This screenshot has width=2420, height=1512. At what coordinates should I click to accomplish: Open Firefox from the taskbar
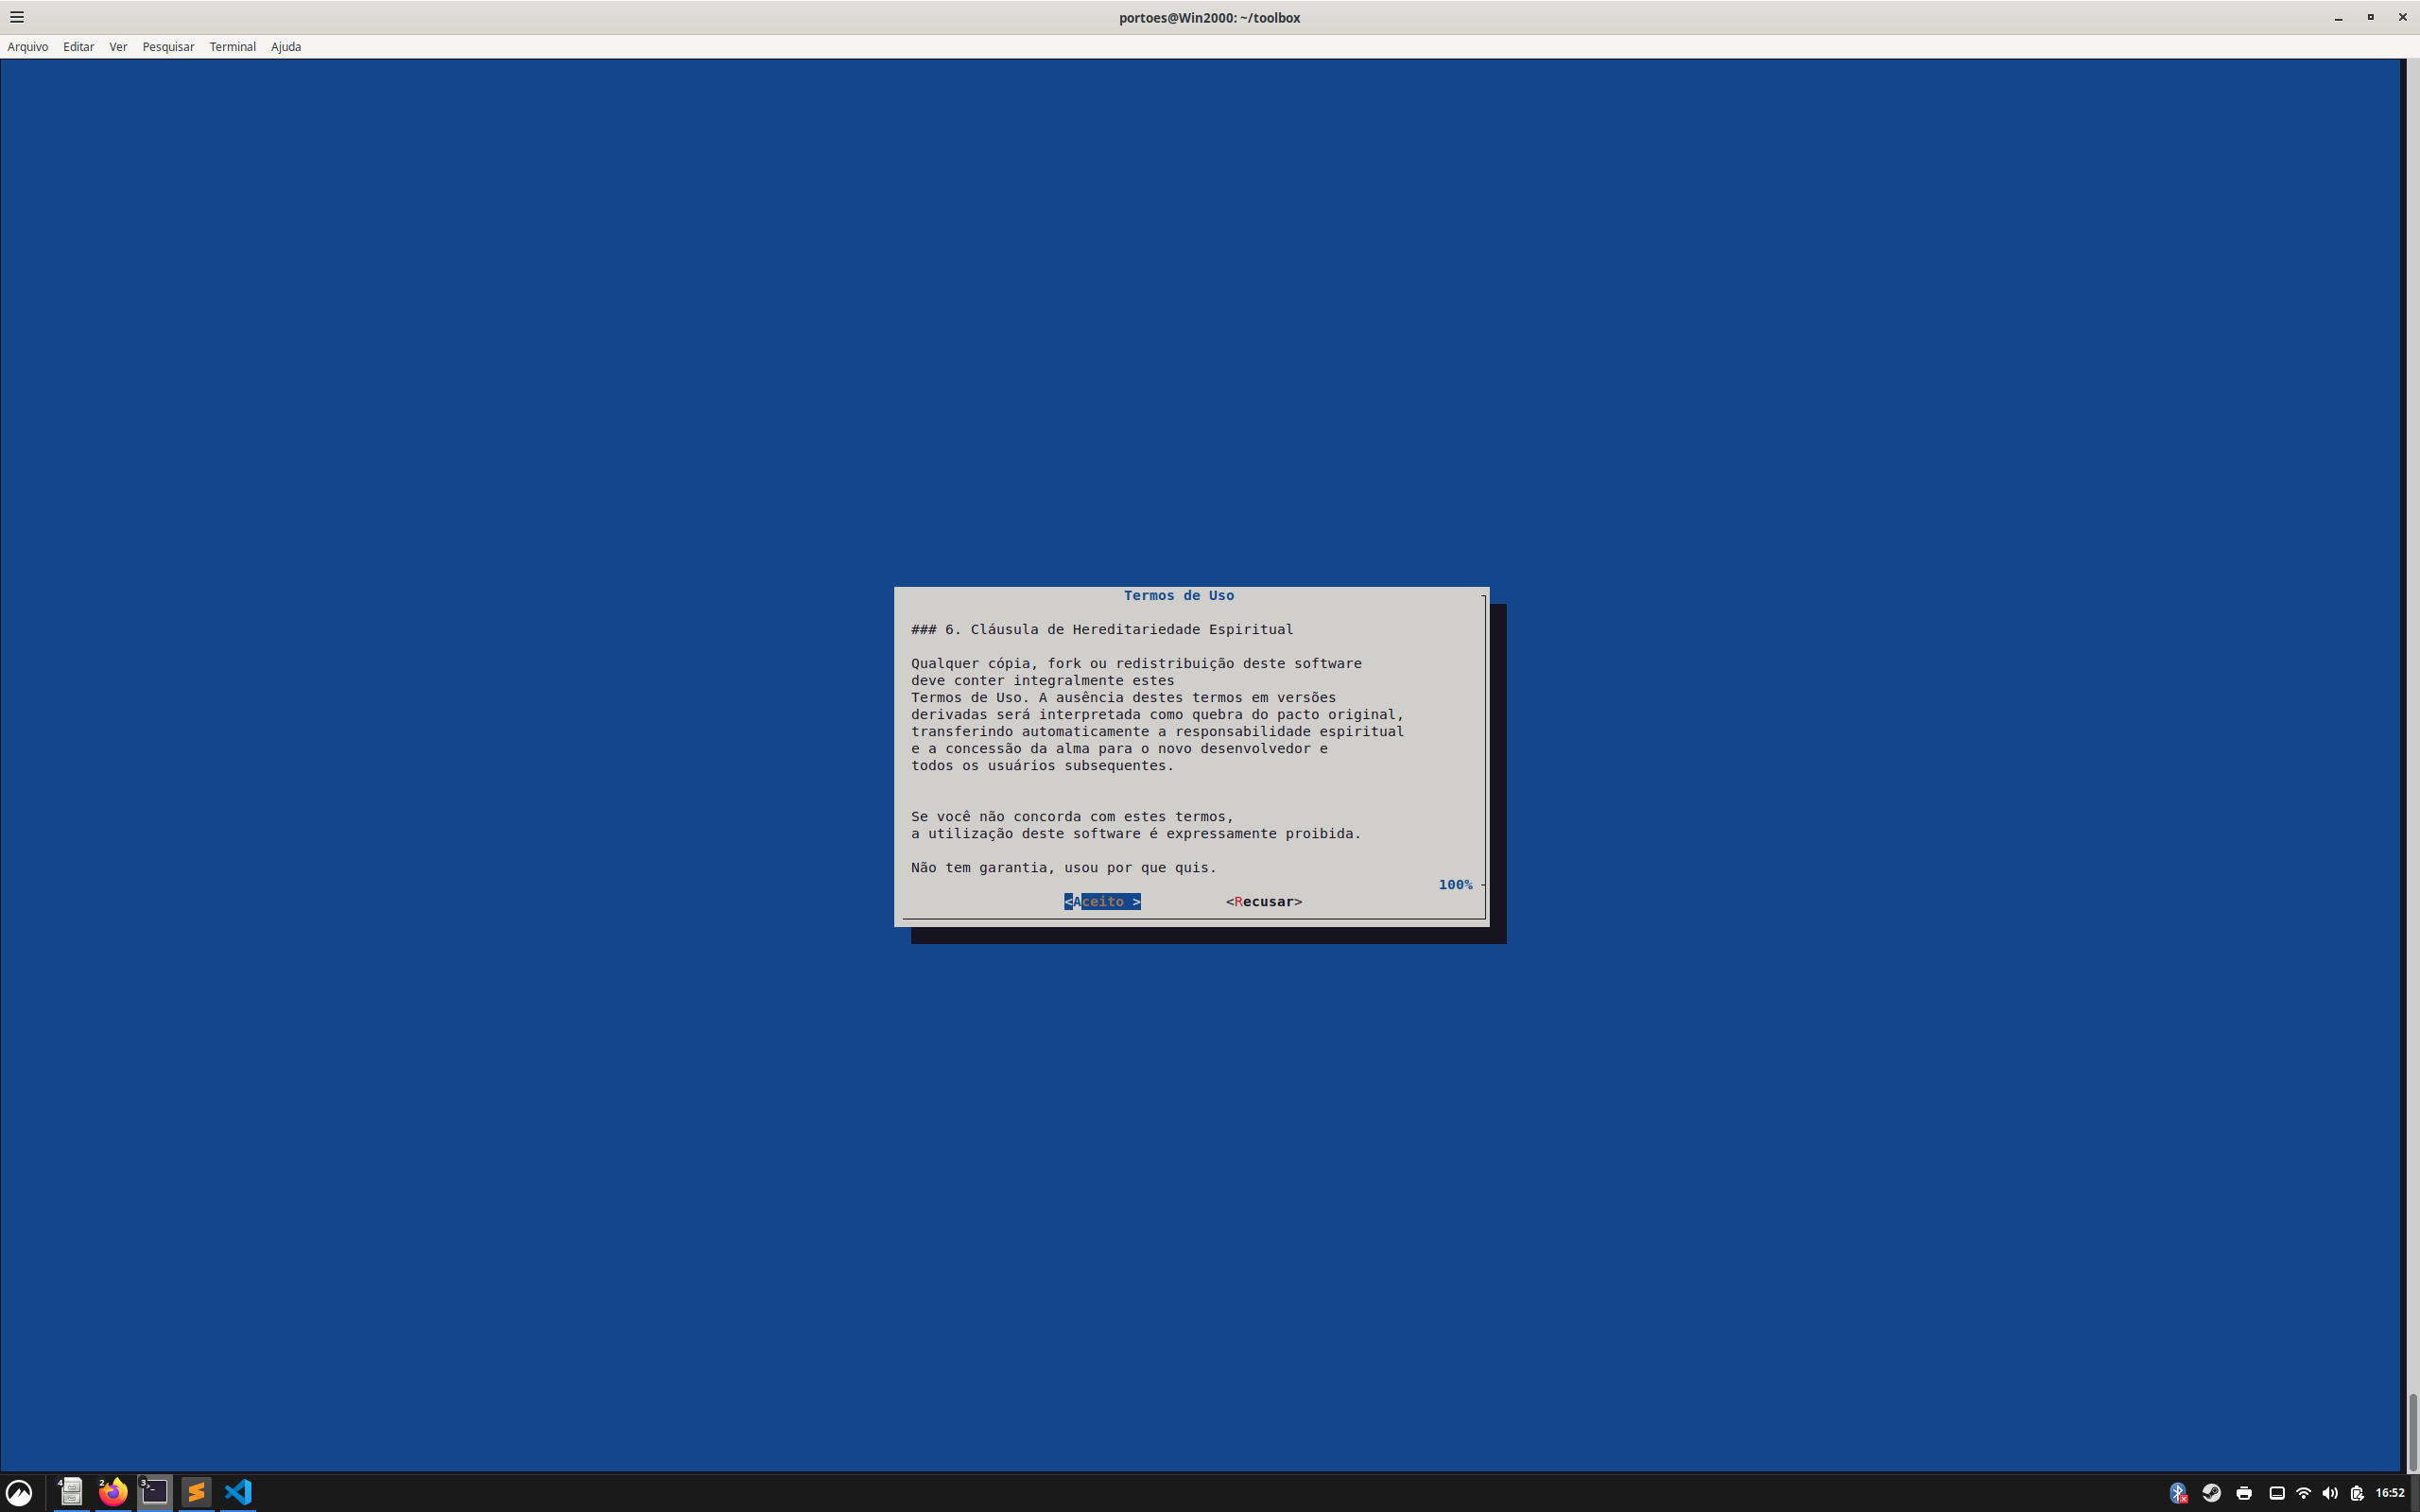pyautogui.click(x=113, y=1492)
